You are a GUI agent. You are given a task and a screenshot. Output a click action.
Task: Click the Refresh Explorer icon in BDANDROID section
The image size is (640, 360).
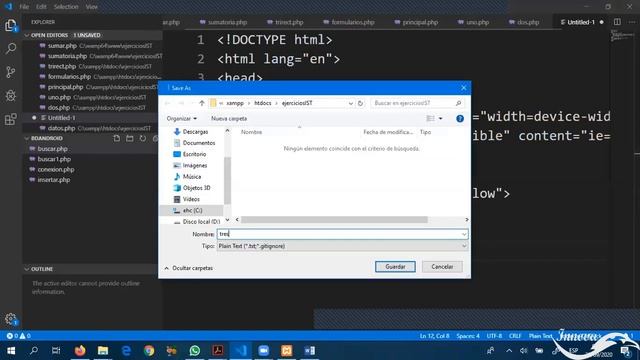(142, 138)
